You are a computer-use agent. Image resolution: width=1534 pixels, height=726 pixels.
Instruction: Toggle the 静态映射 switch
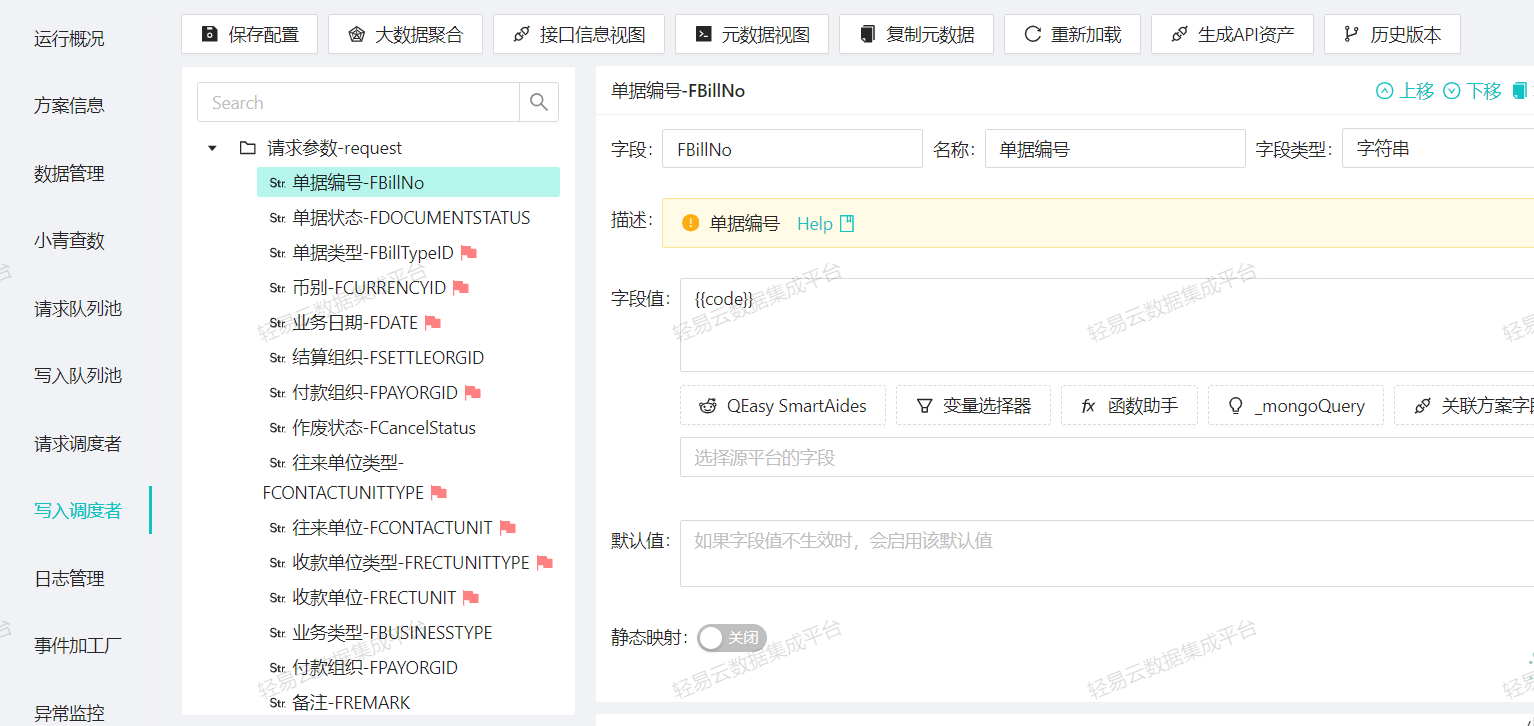point(732,638)
